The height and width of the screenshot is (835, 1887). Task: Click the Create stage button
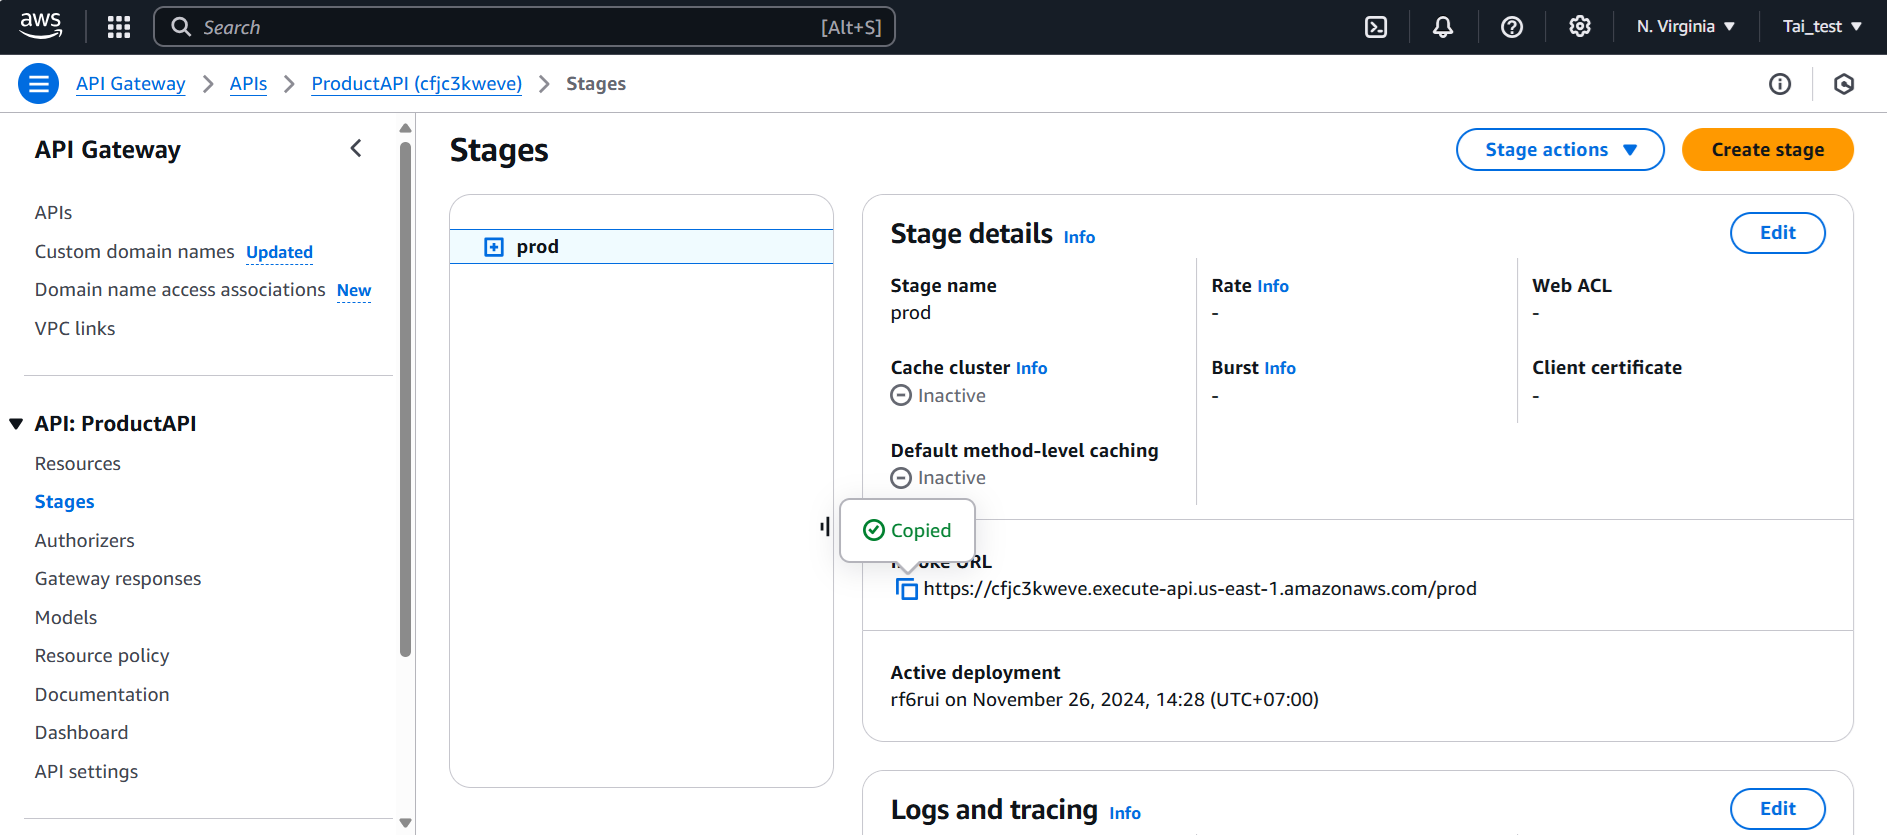(x=1767, y=150)
